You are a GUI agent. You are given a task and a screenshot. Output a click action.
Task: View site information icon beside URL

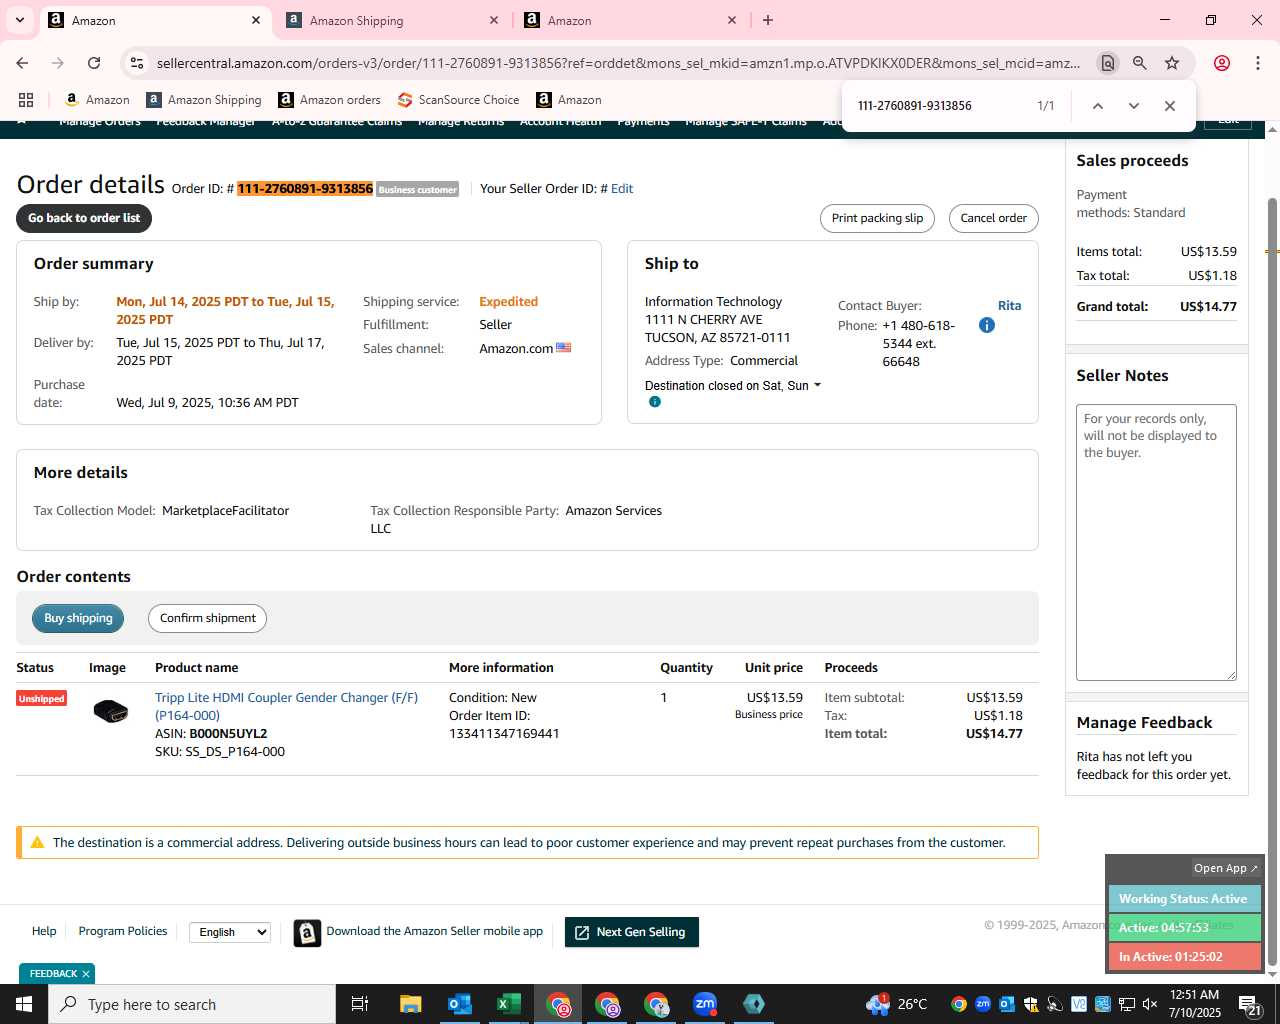tap(137, 63)
